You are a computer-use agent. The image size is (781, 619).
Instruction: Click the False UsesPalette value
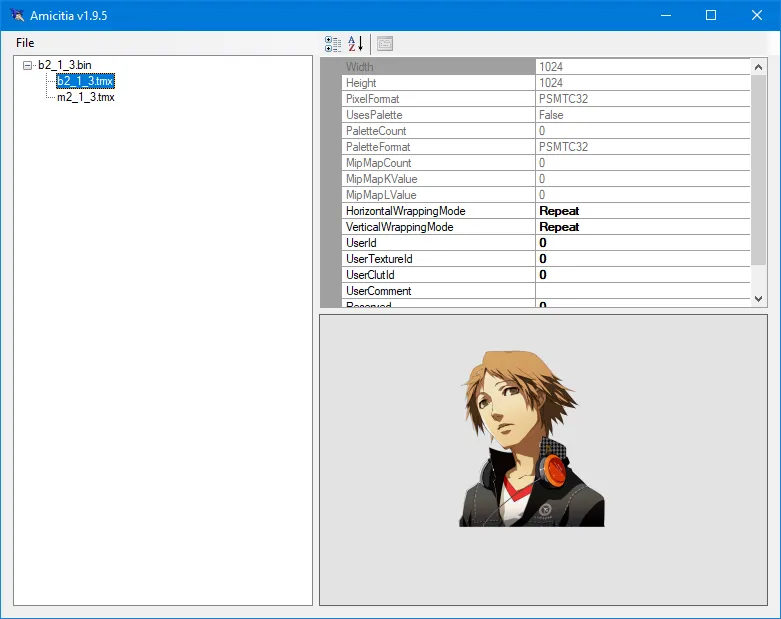(551, 115)
